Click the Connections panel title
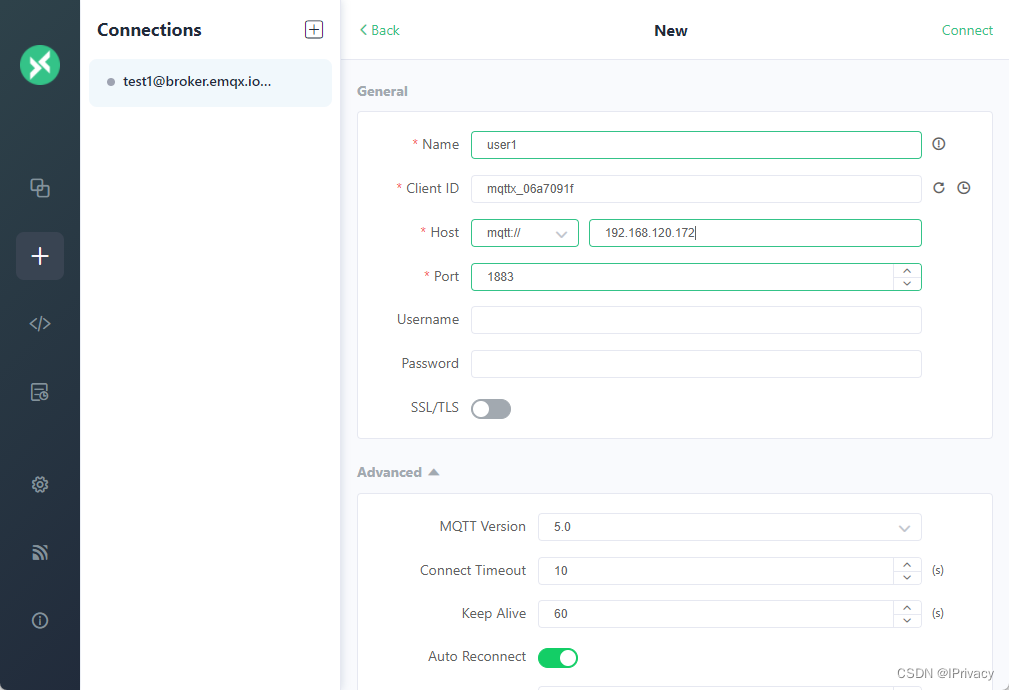This screenshot has width=1009, height=690. 149,30
